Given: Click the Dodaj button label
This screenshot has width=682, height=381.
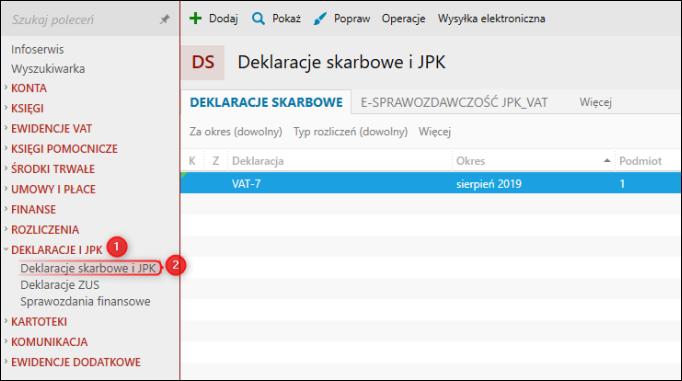Looking at the screenshot, I should pyautogui.click(x=224, y=19).
